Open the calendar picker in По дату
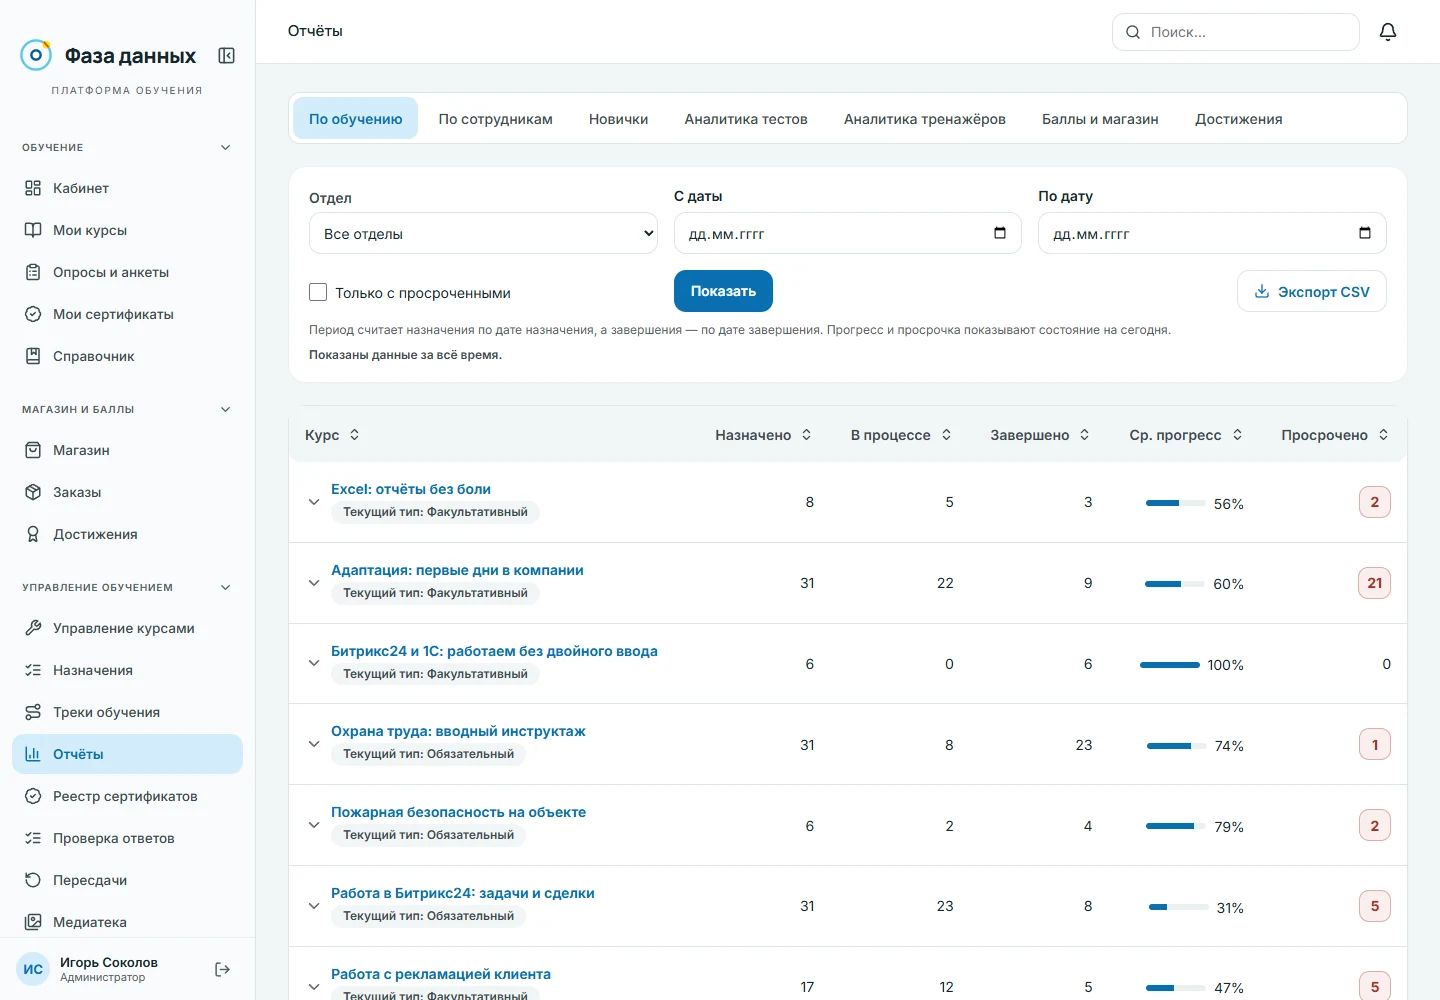 (x=1365, y=233)
